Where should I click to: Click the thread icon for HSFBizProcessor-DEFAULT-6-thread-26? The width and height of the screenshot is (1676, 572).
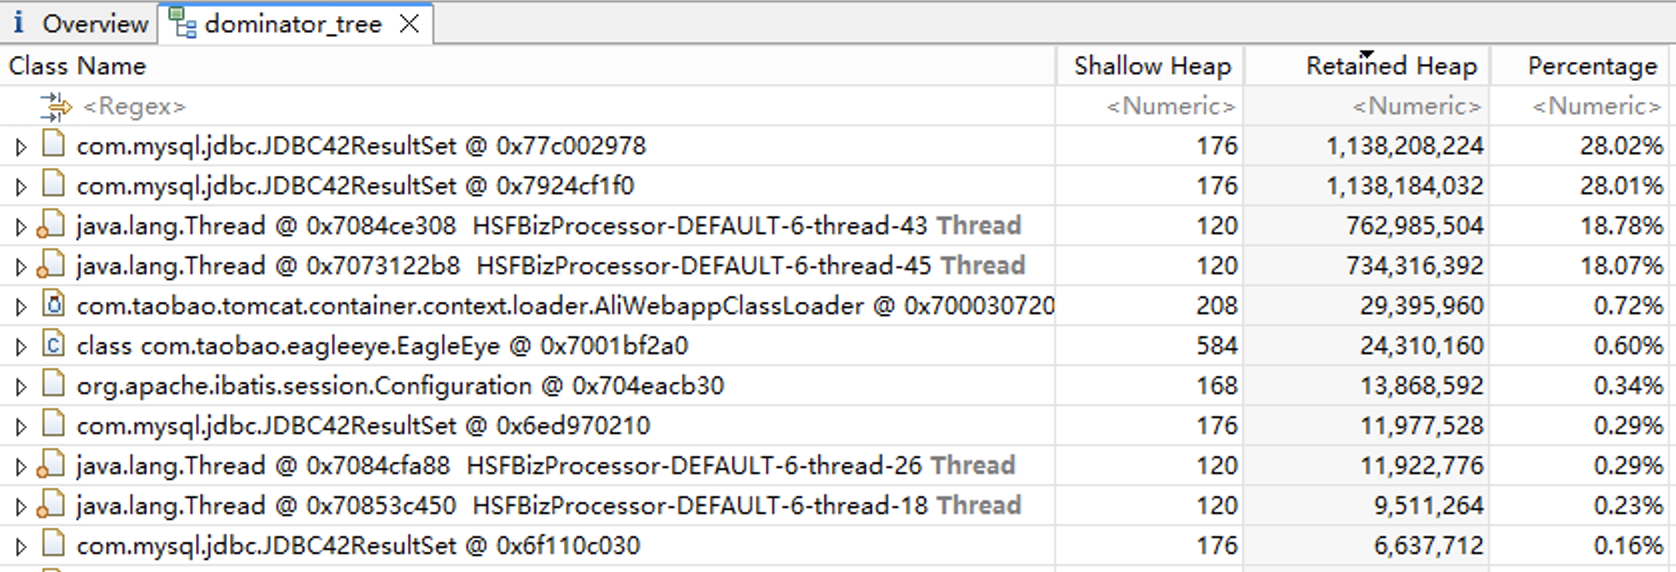click(51, 466)
